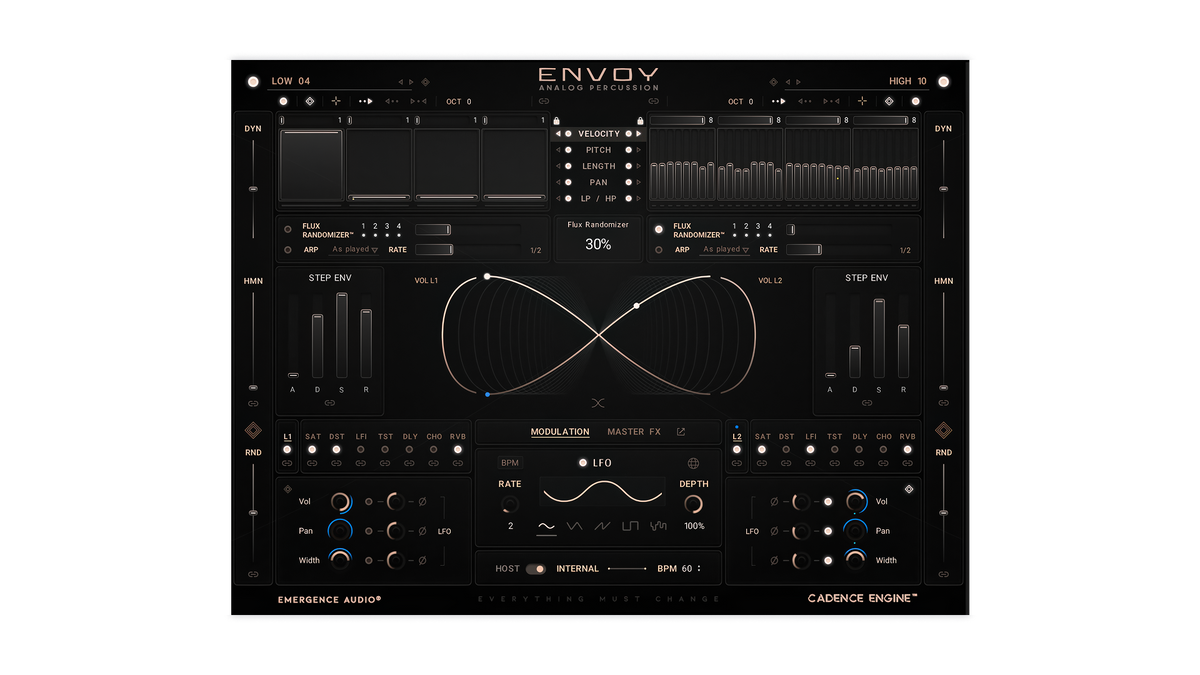The height and width of the screenshot is (675, 1200).
Task: Open left ARP 'As played' dropdown
Action: 355,250
